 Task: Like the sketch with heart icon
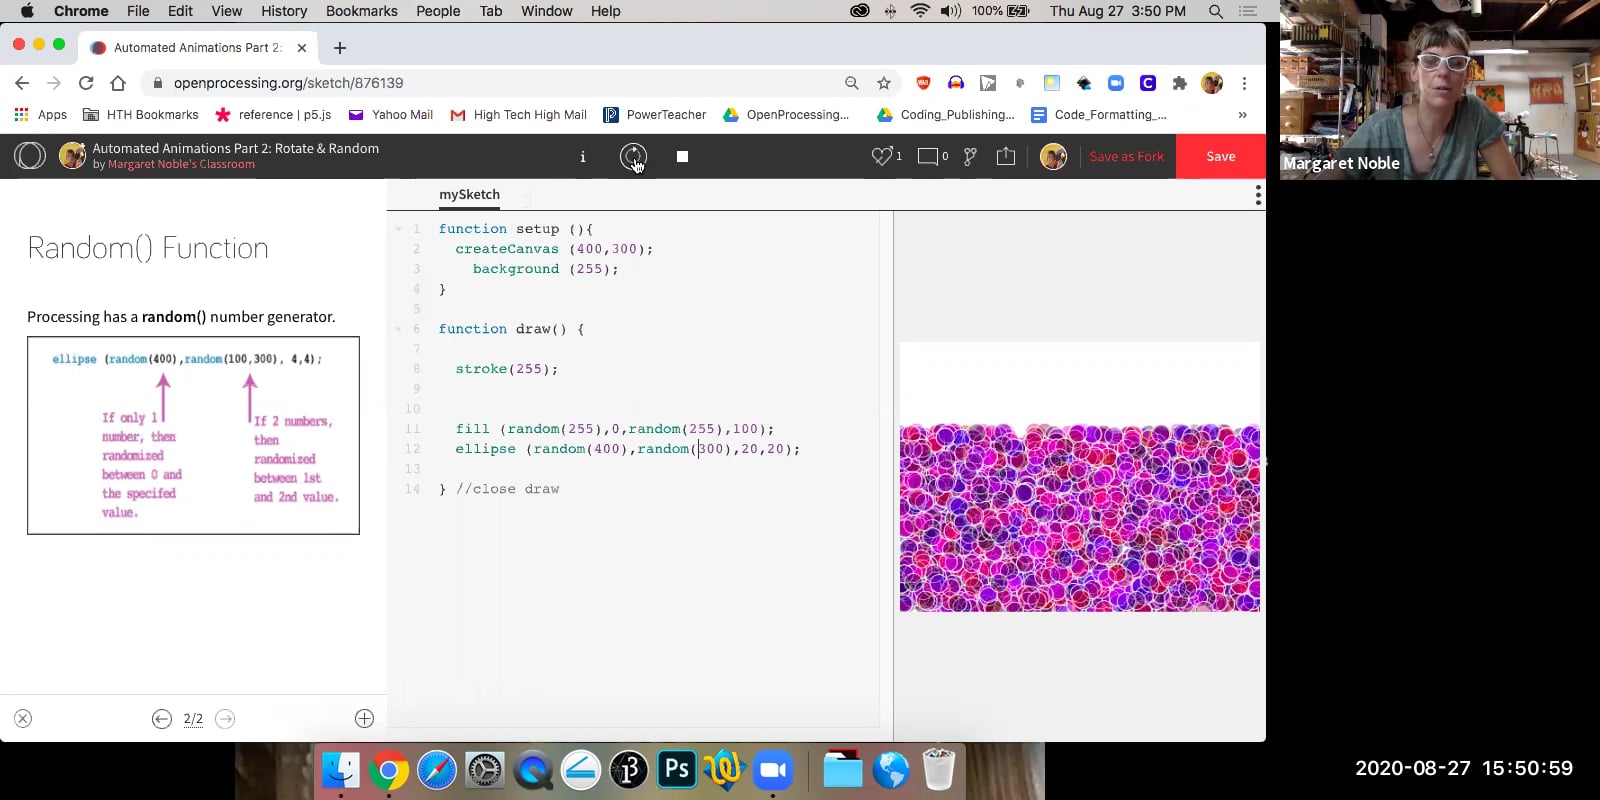pos(881,156)
